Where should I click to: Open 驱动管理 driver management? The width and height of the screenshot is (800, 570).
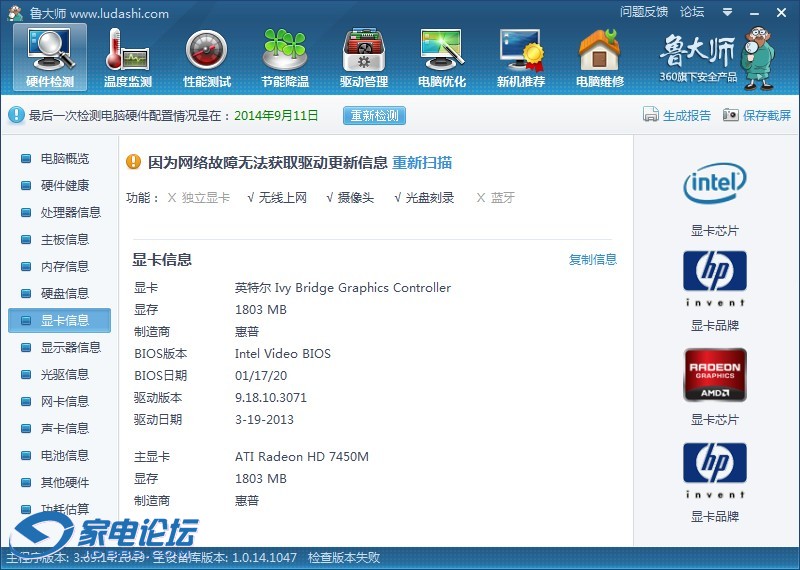[x=363, y=58]
